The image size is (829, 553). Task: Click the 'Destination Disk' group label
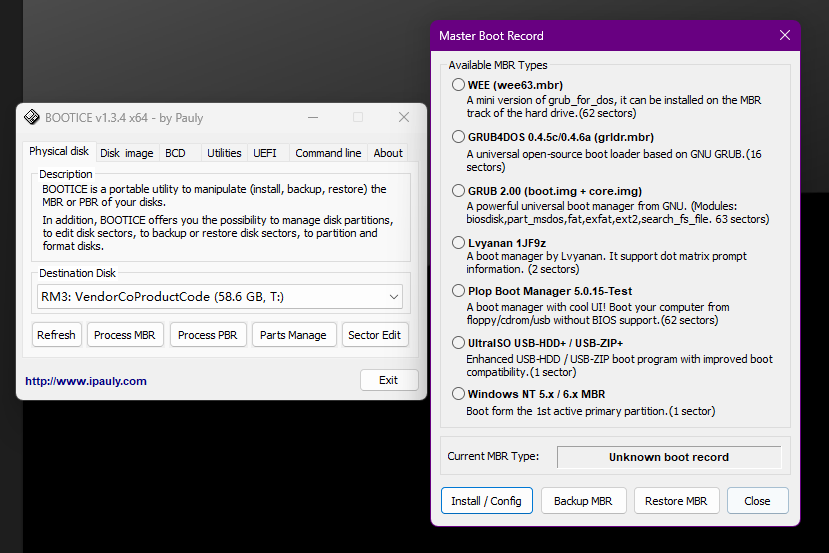point(77,273)
